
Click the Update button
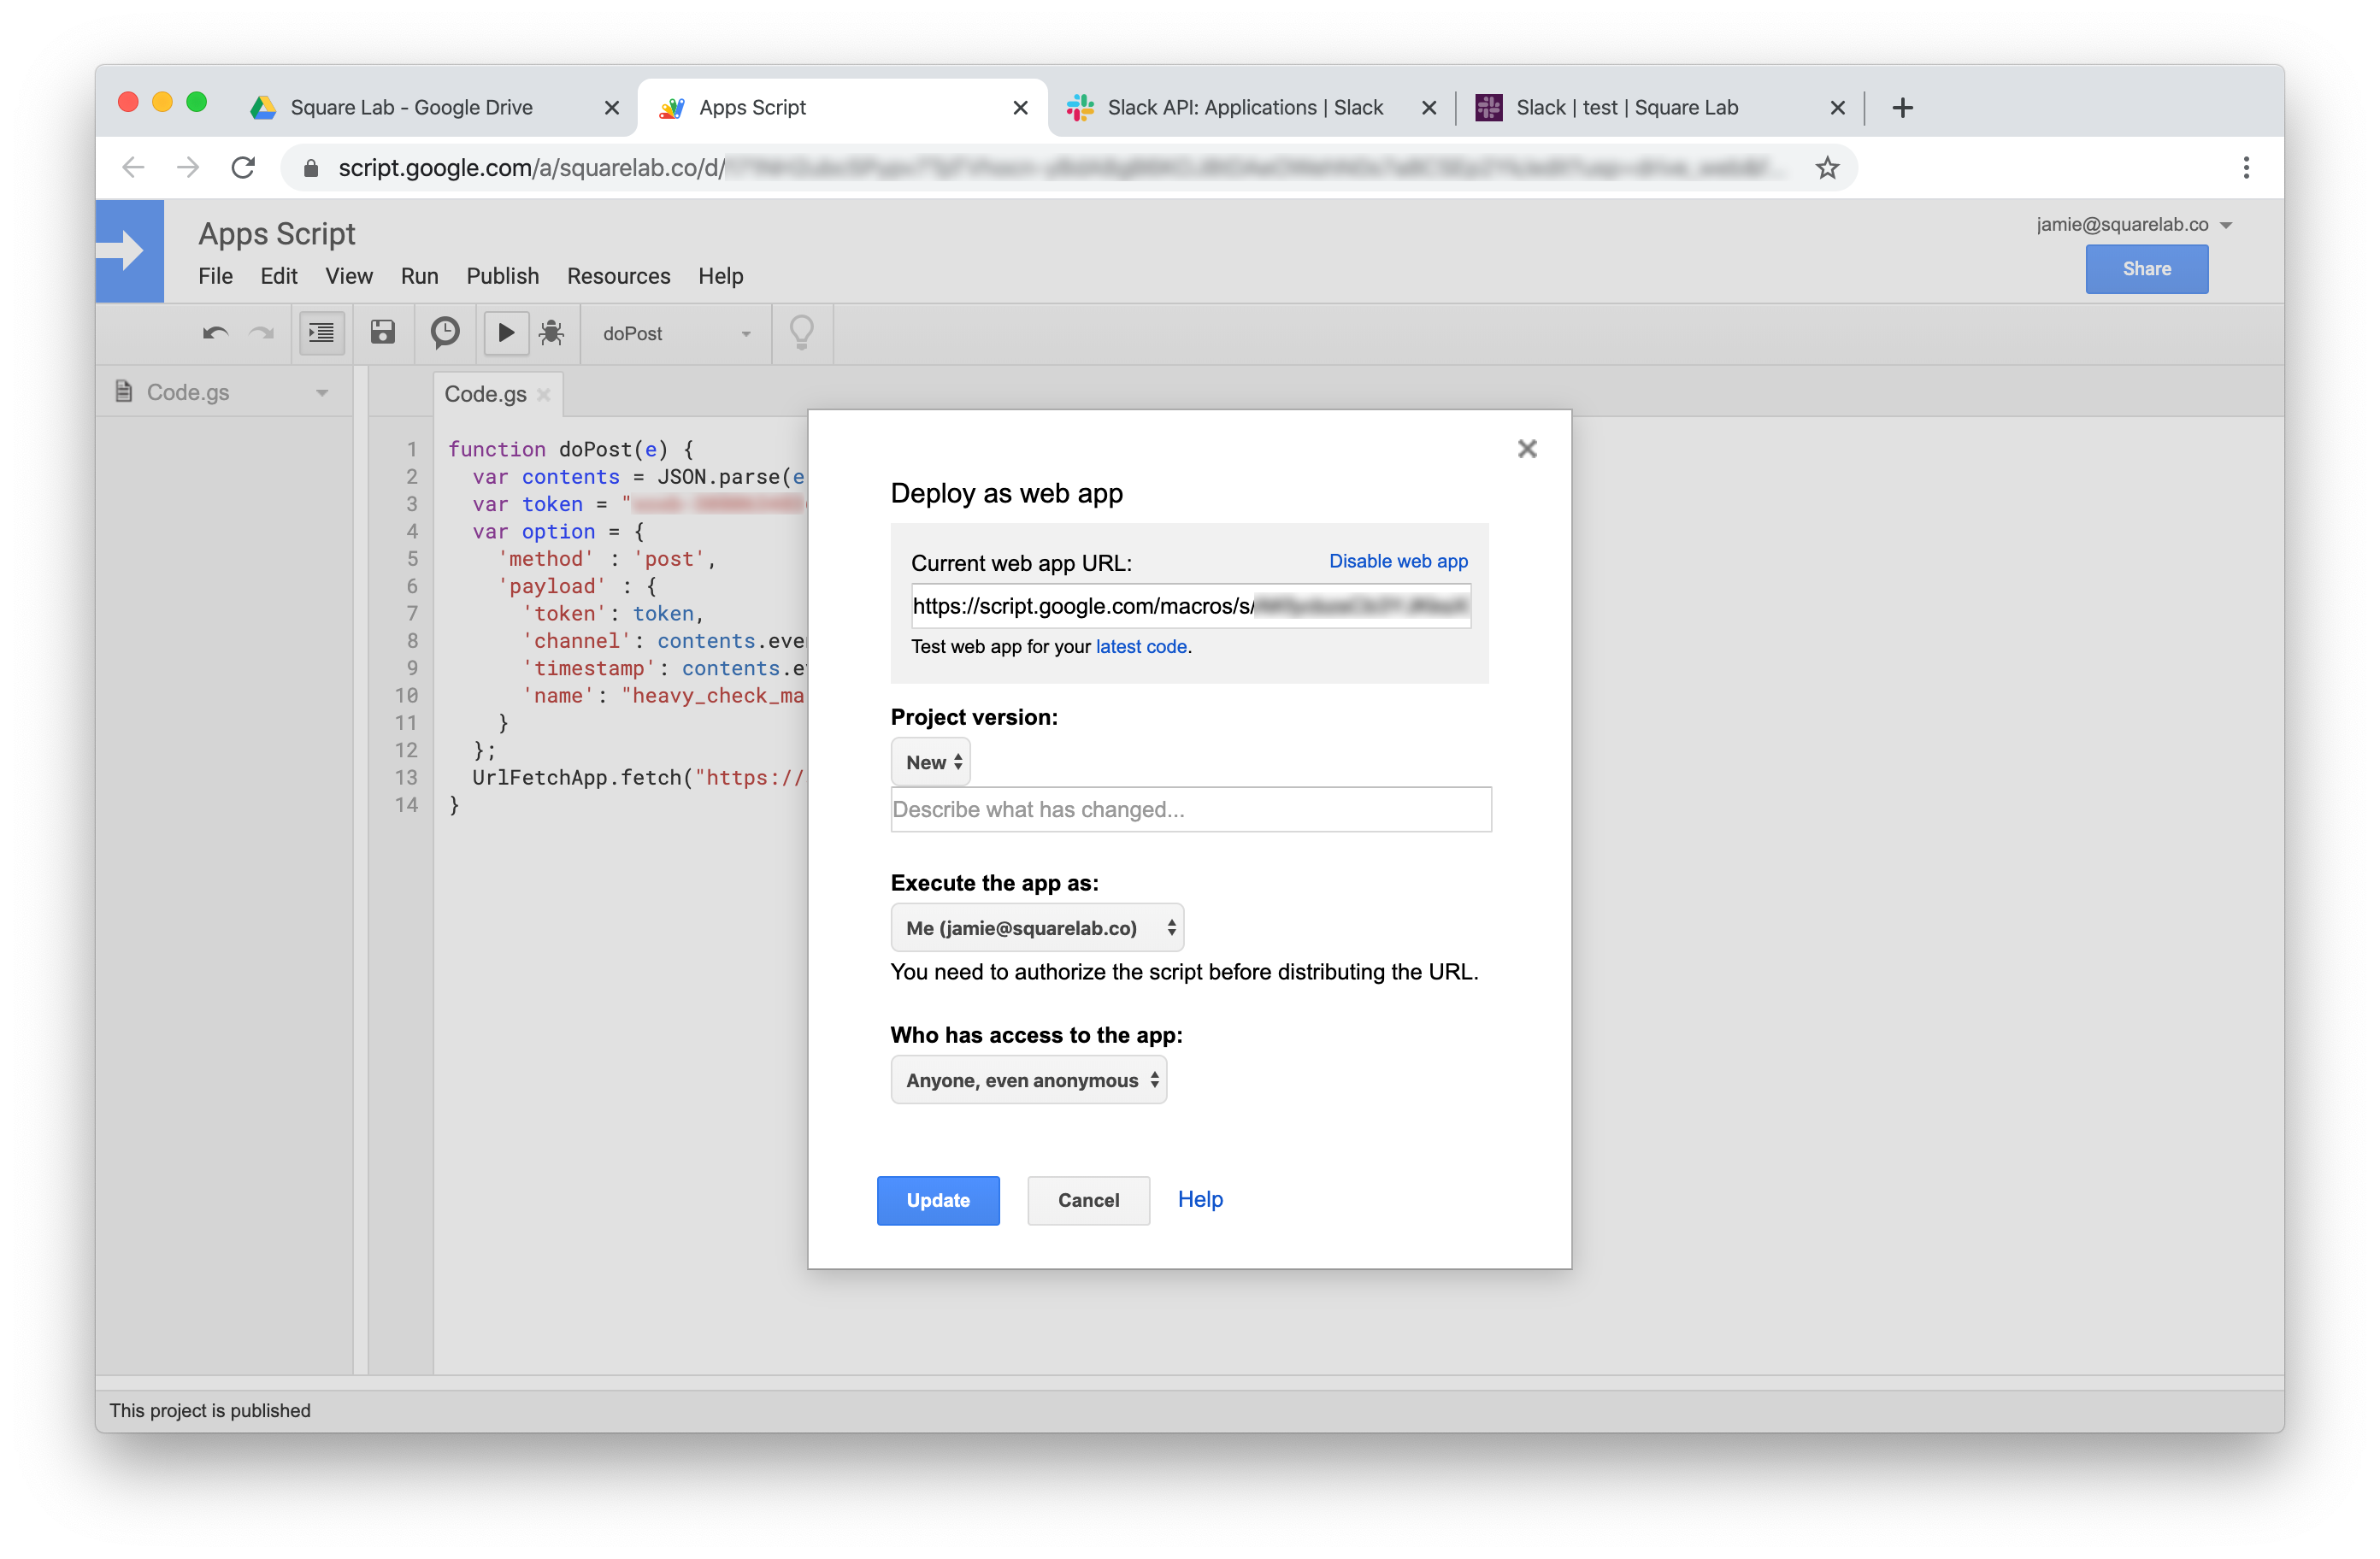point(937,1200)
